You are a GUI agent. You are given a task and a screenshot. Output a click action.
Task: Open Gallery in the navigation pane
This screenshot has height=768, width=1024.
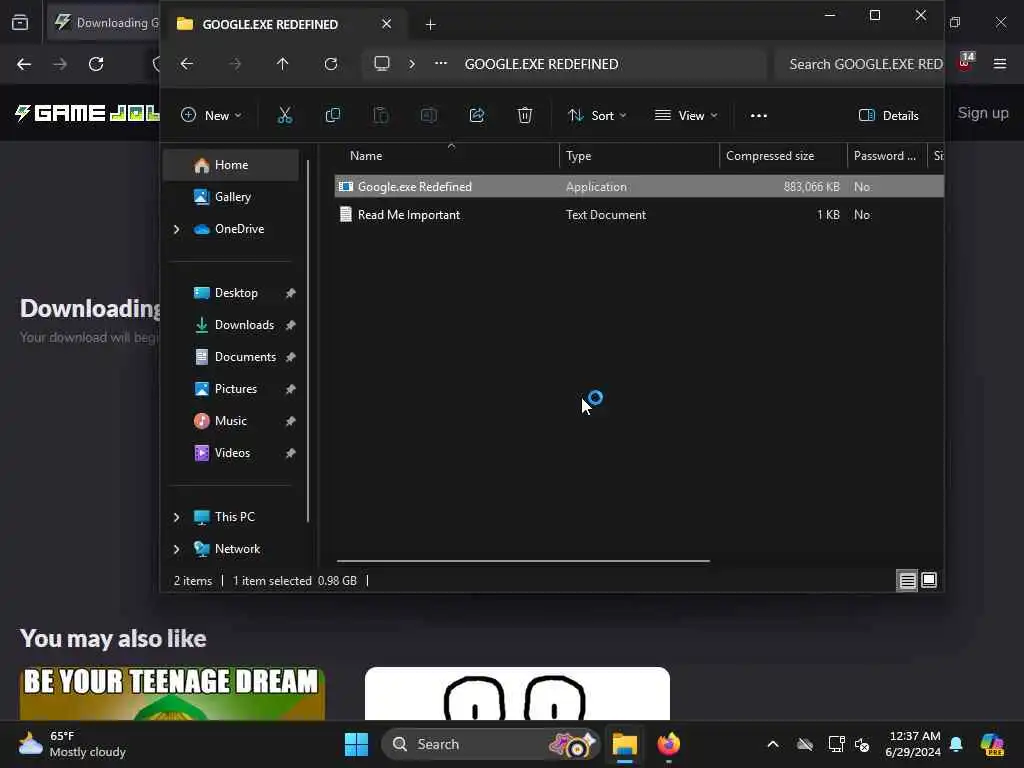point(231,197)
